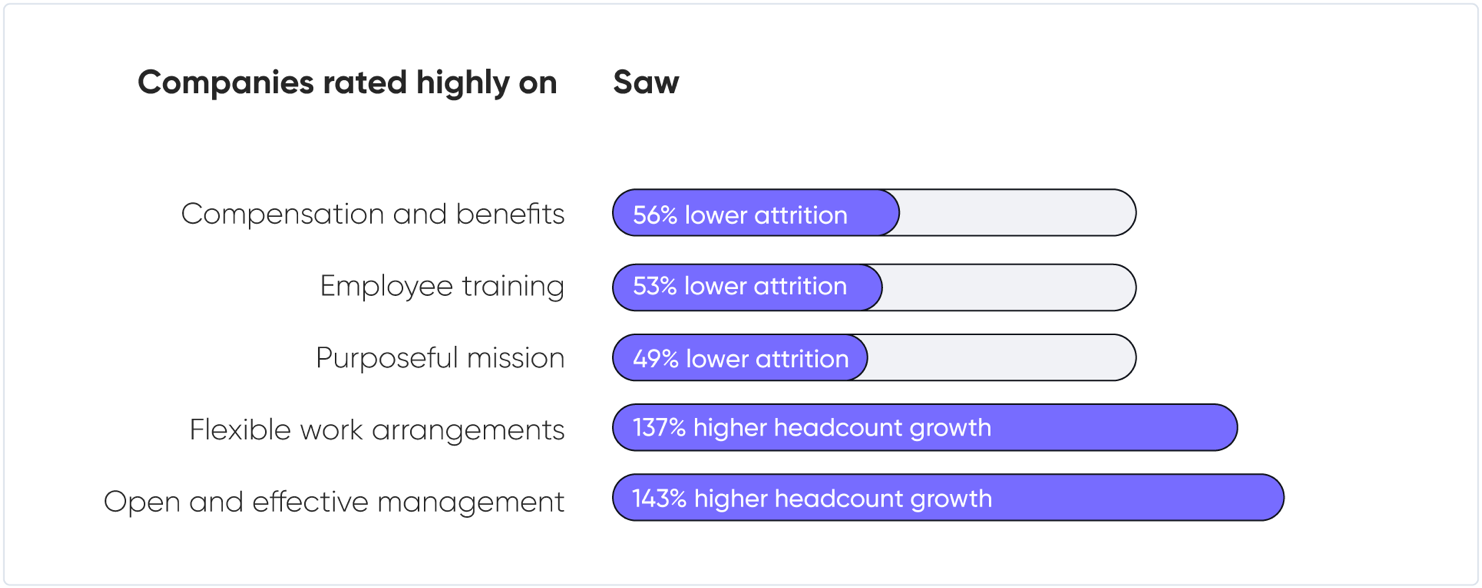Screen dimensions: 1482x588
Task: Select the 'Open and effective management' label
Action: [334, 501]
